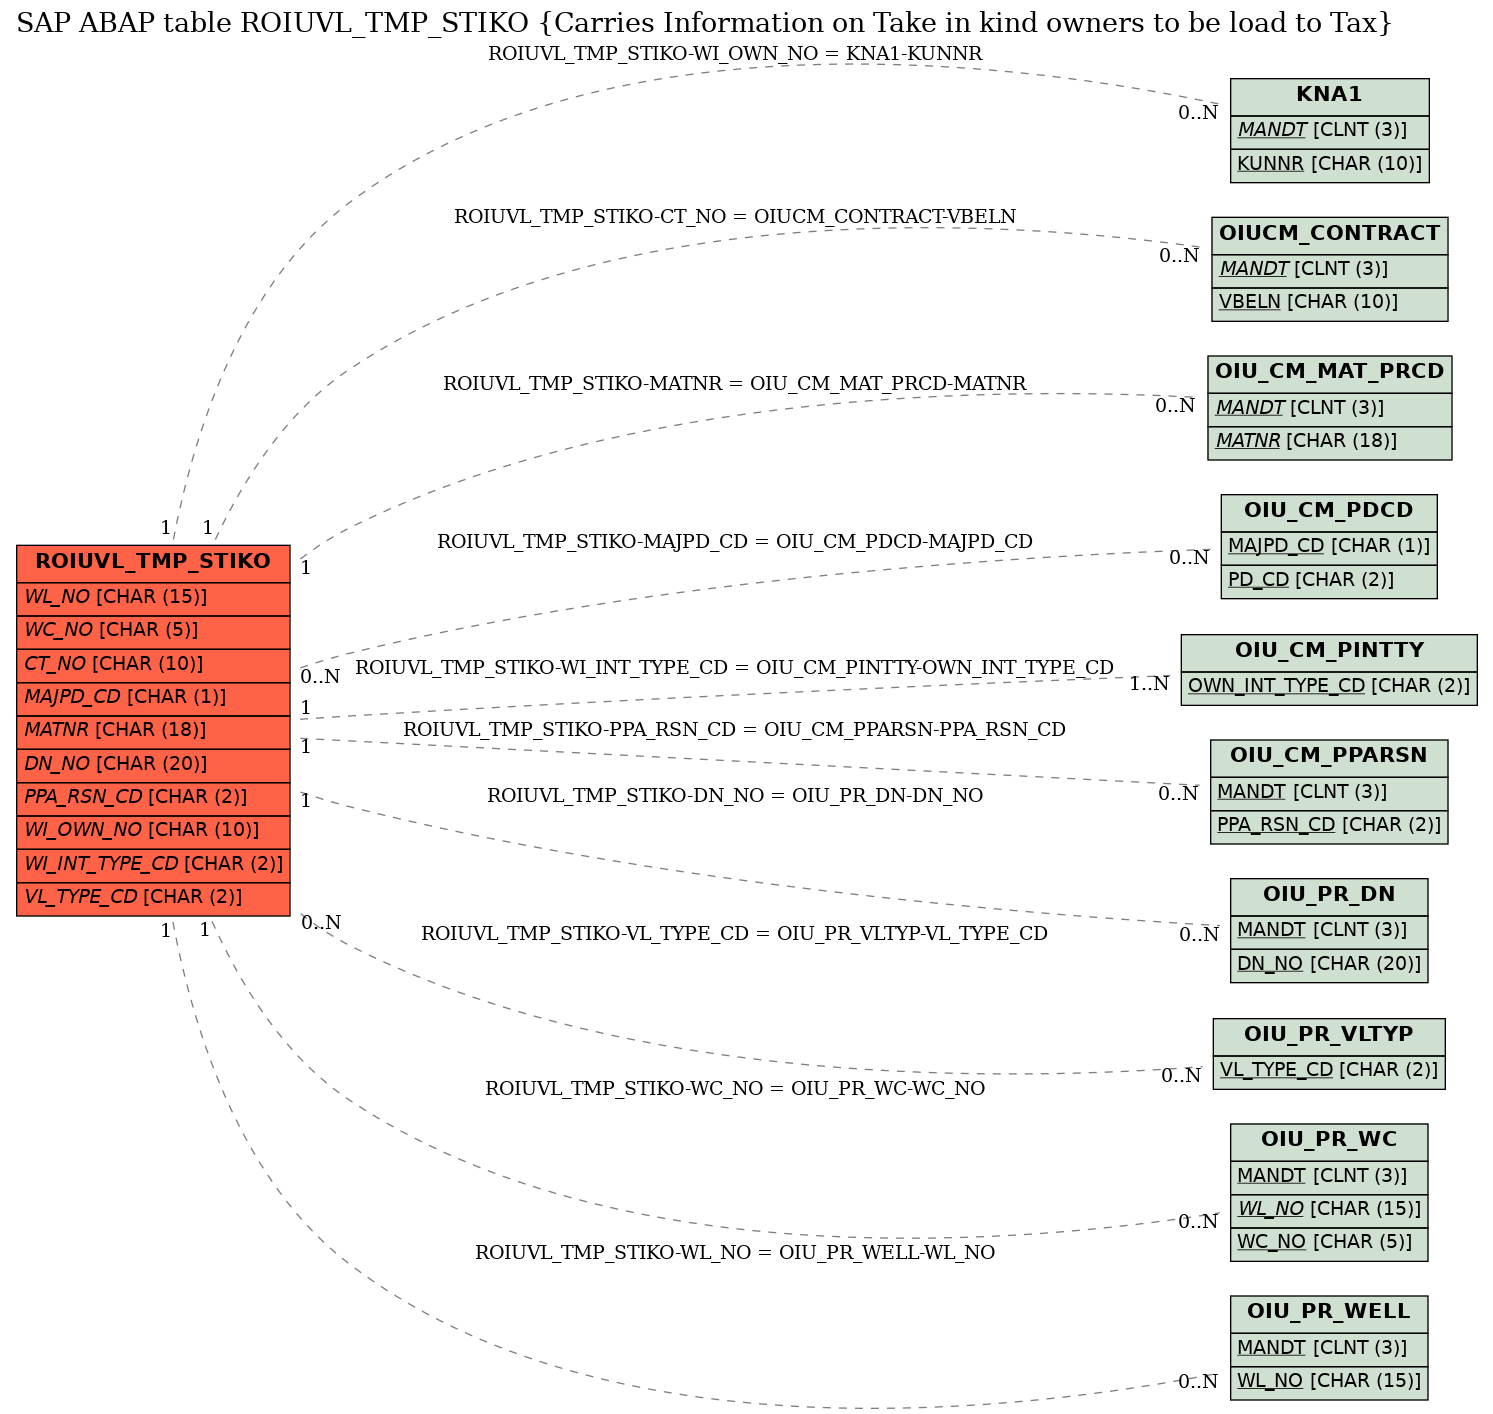This screenshot has height=1414, width=1493.
Task: Select the CT_NO [CHAR (10)] field
Action: [x=153, y=664]
